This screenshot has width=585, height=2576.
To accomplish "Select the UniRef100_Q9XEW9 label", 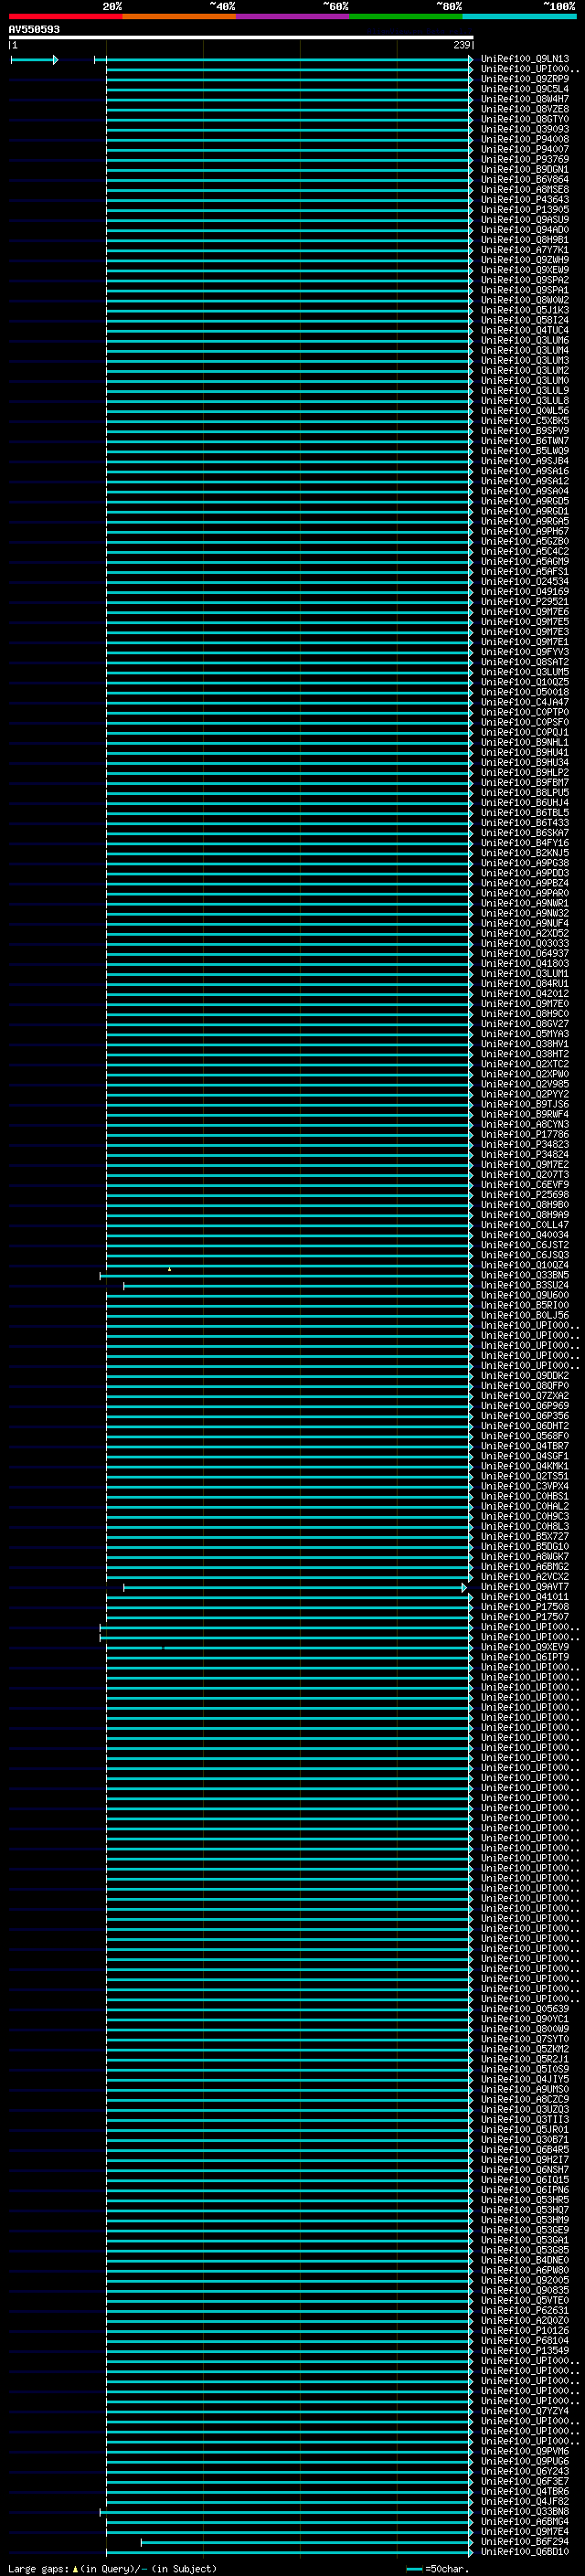I will (524, 270).
